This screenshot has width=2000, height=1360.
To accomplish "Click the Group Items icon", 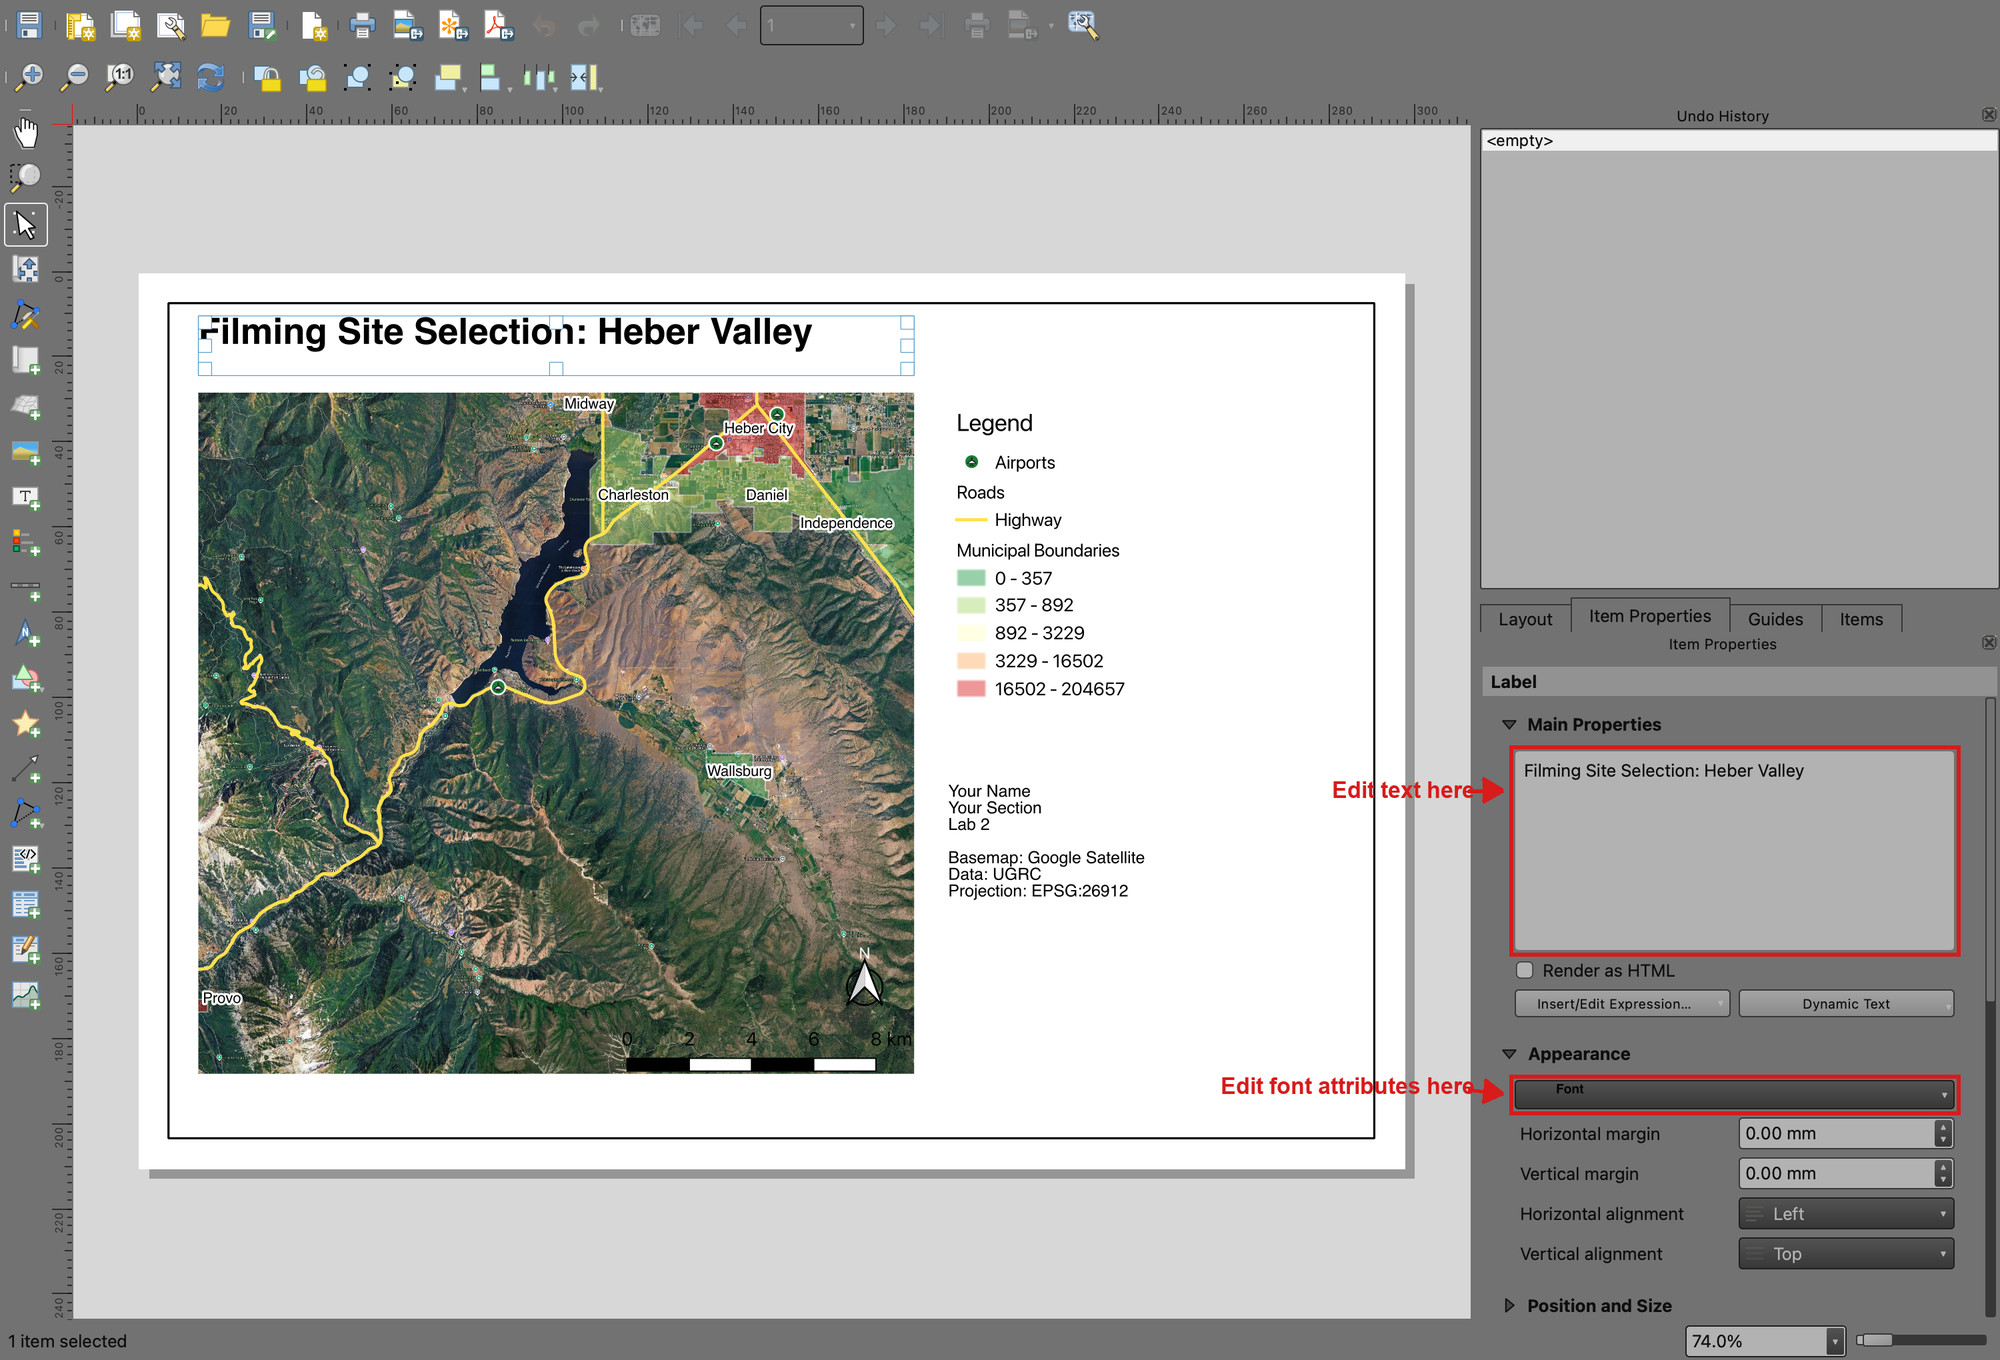I will pyautogui.click(x=358, y=77).
